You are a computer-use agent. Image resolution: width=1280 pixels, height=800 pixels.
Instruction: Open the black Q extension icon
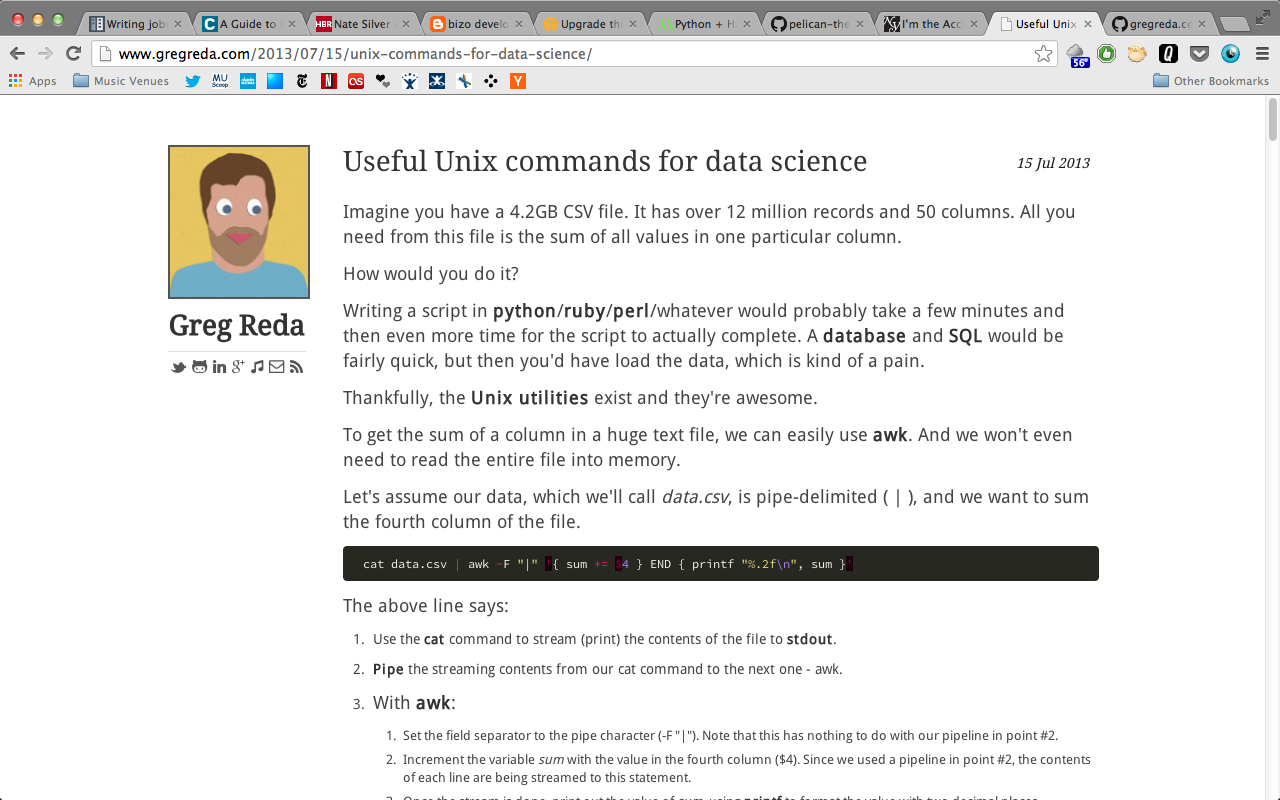(1168, 54)
